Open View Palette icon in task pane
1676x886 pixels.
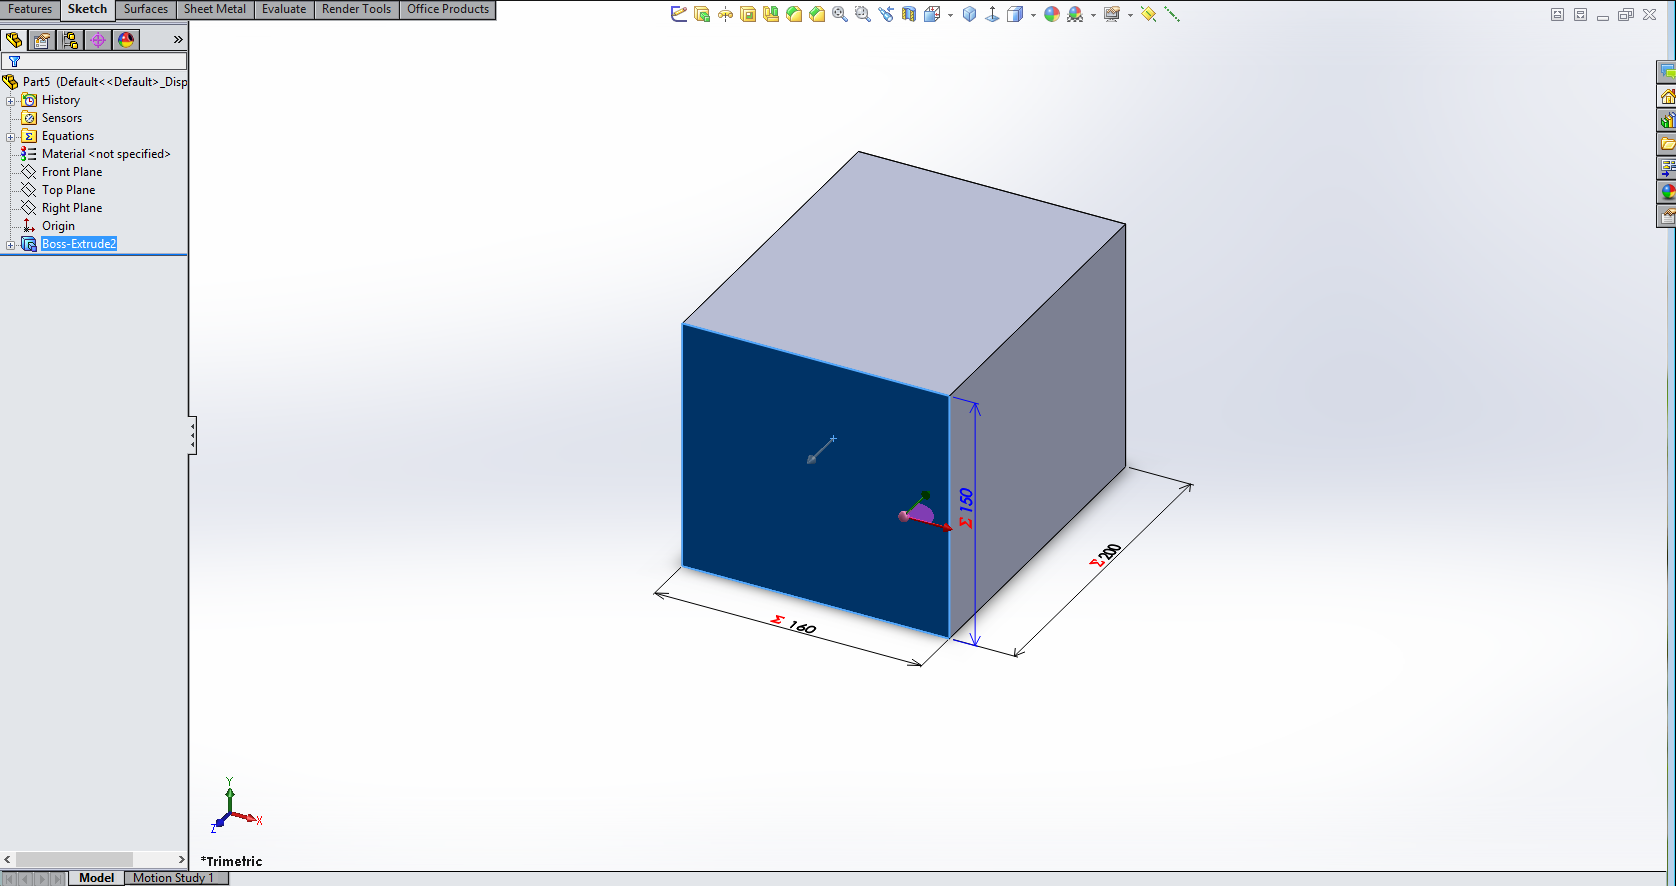1667,168
